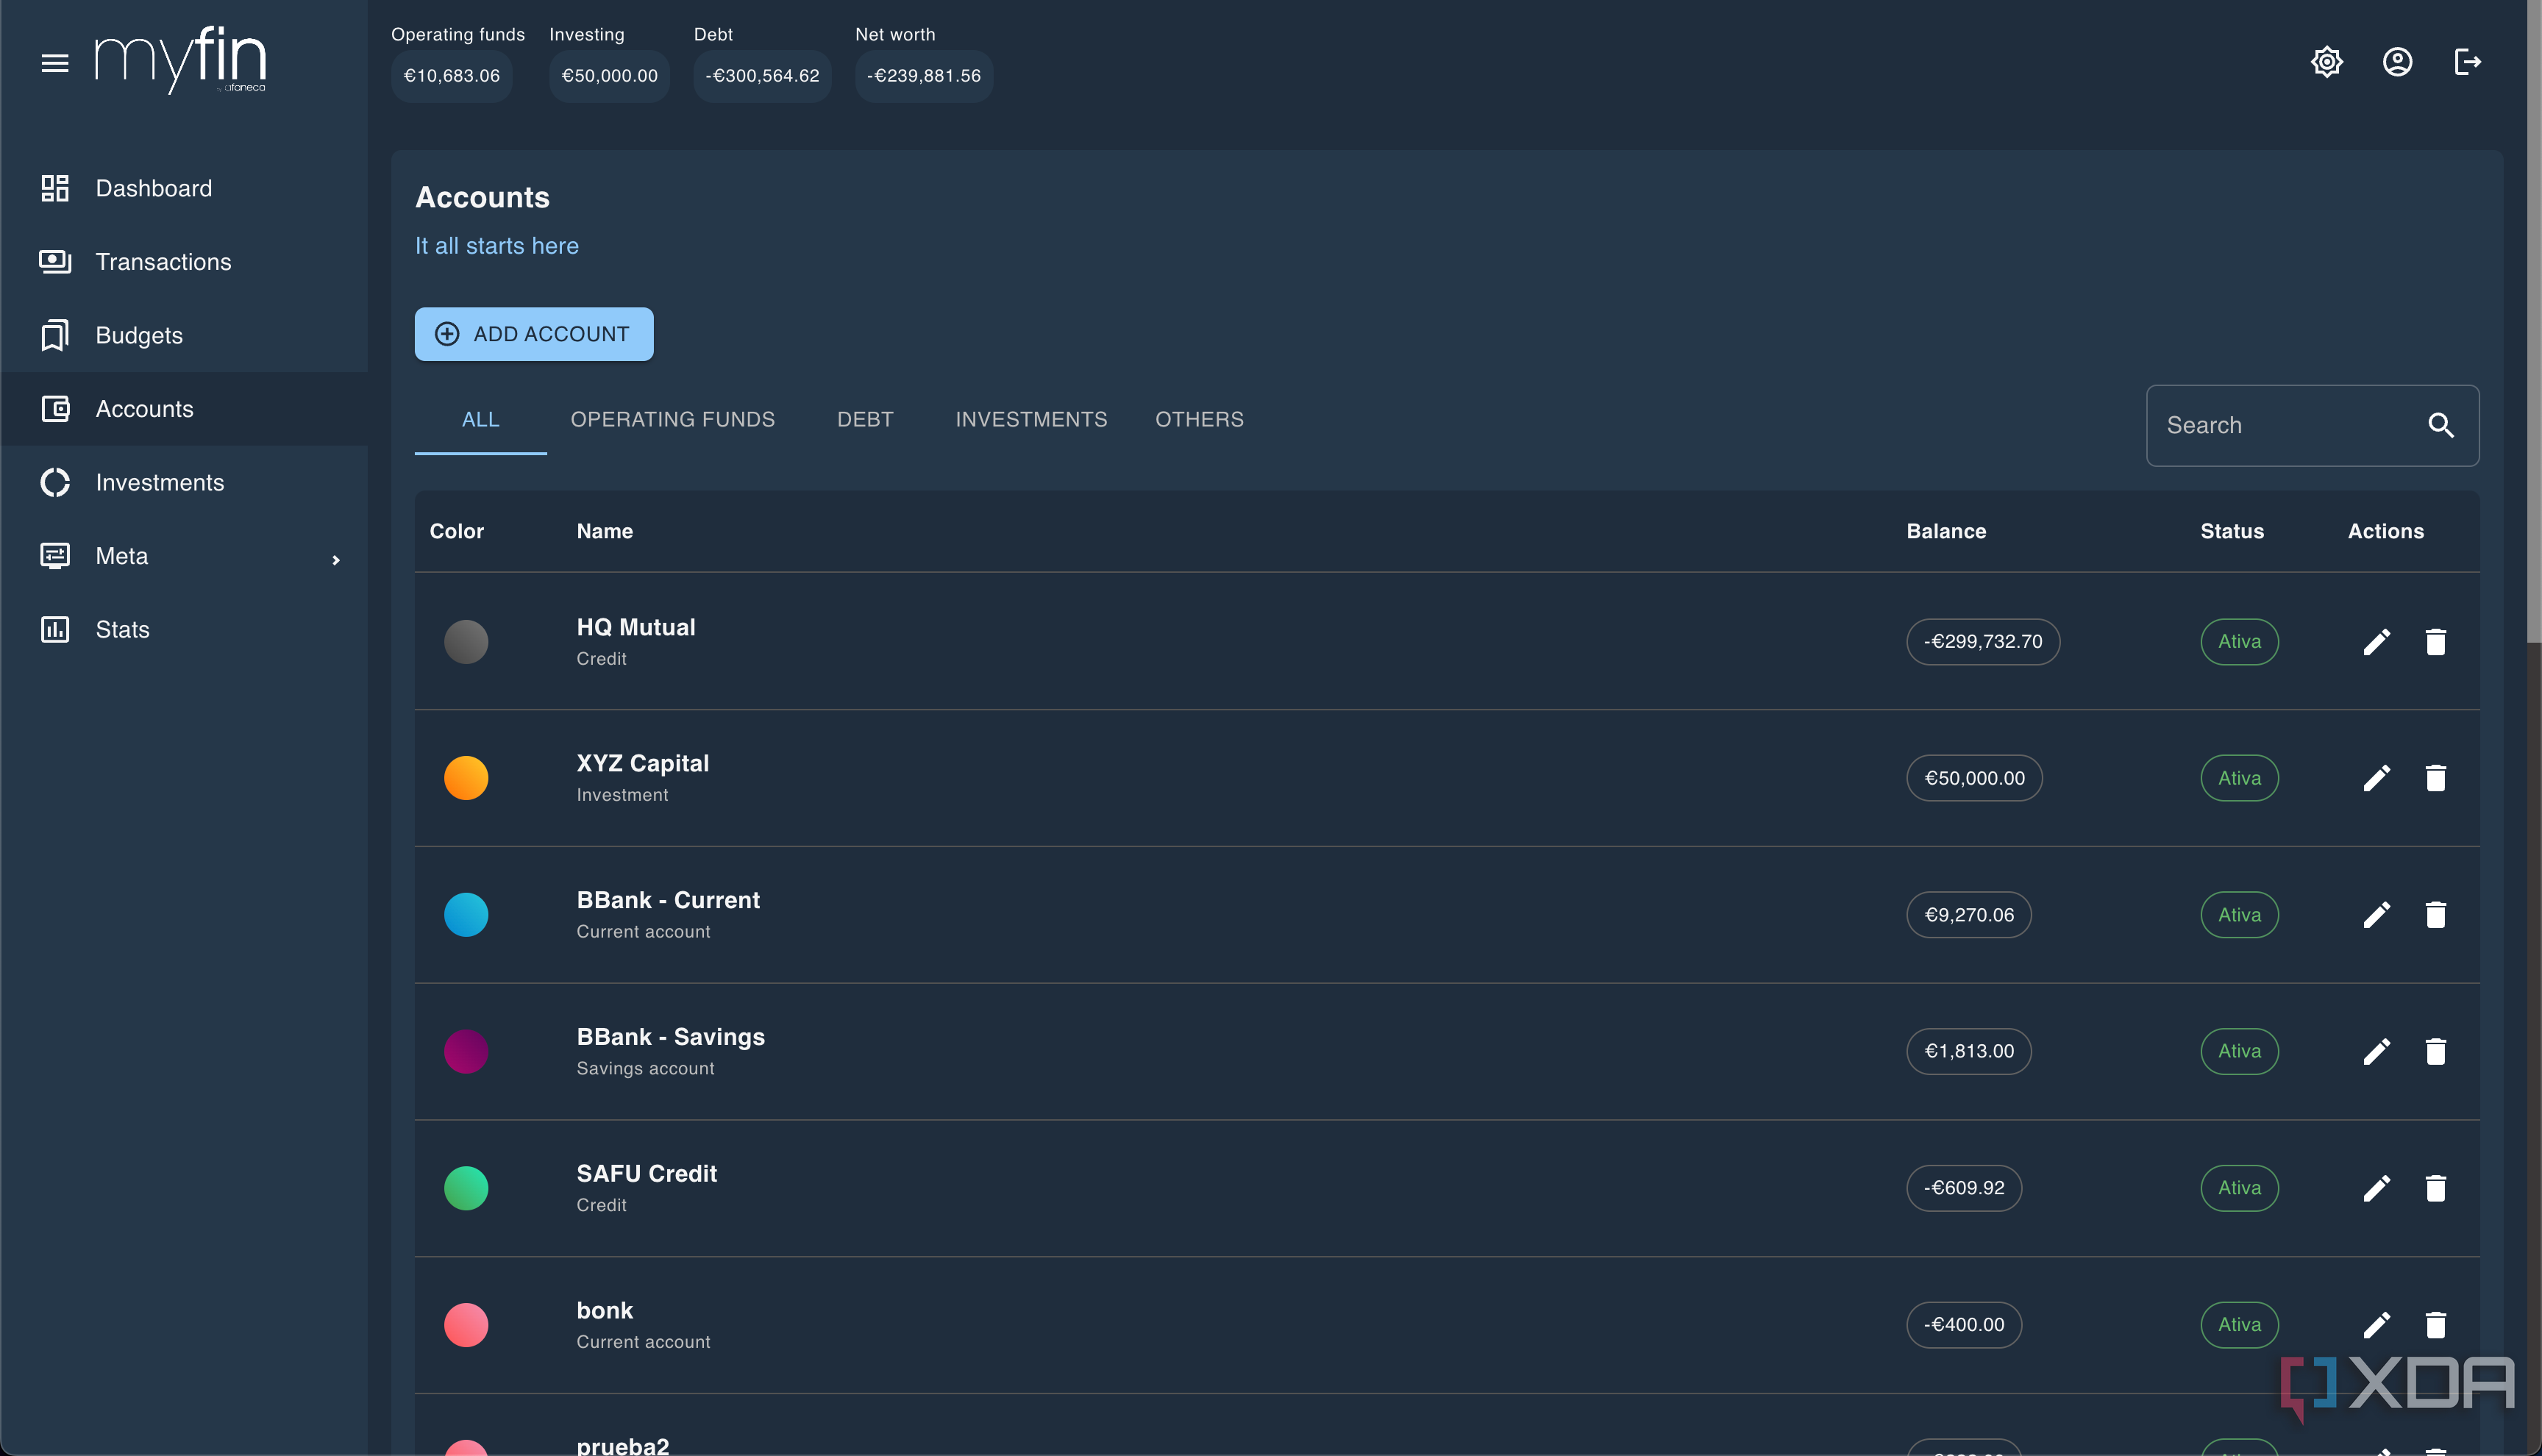
Task: Delete the SAFU Credit account
Action: pos(2435,1188)
